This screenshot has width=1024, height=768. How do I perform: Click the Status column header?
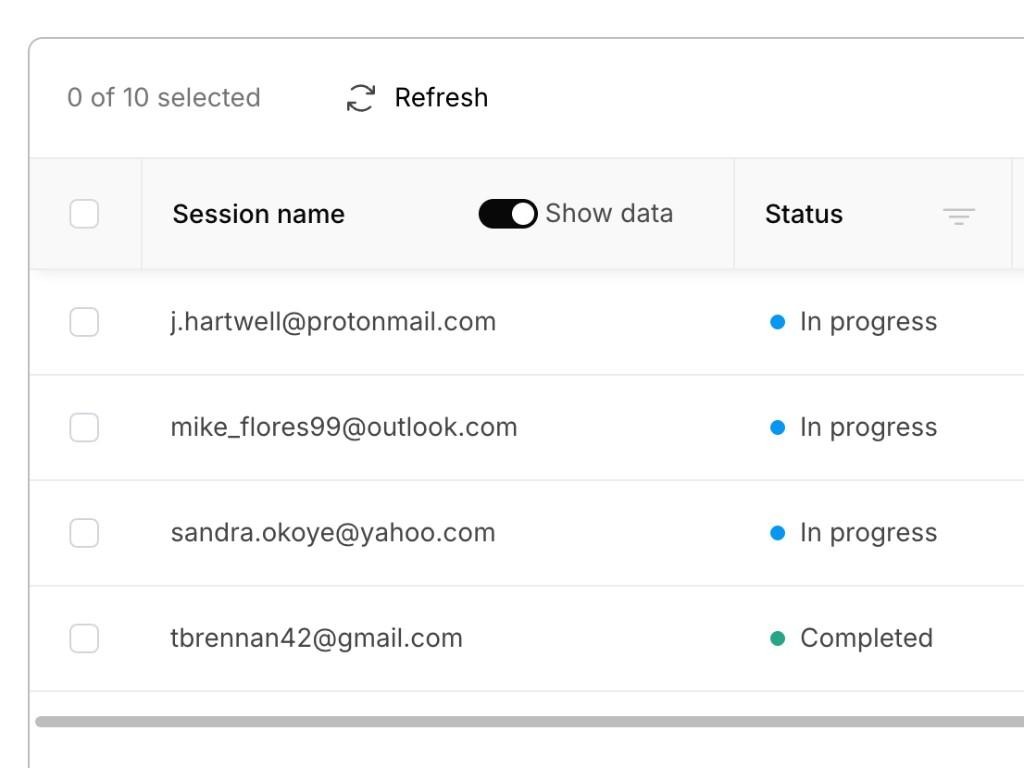(x=804, y=214)
